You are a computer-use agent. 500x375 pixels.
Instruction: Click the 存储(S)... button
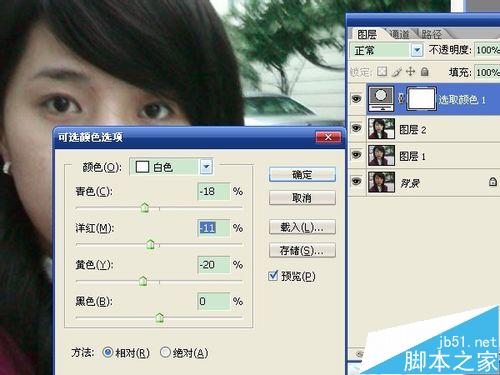[302, 250]
